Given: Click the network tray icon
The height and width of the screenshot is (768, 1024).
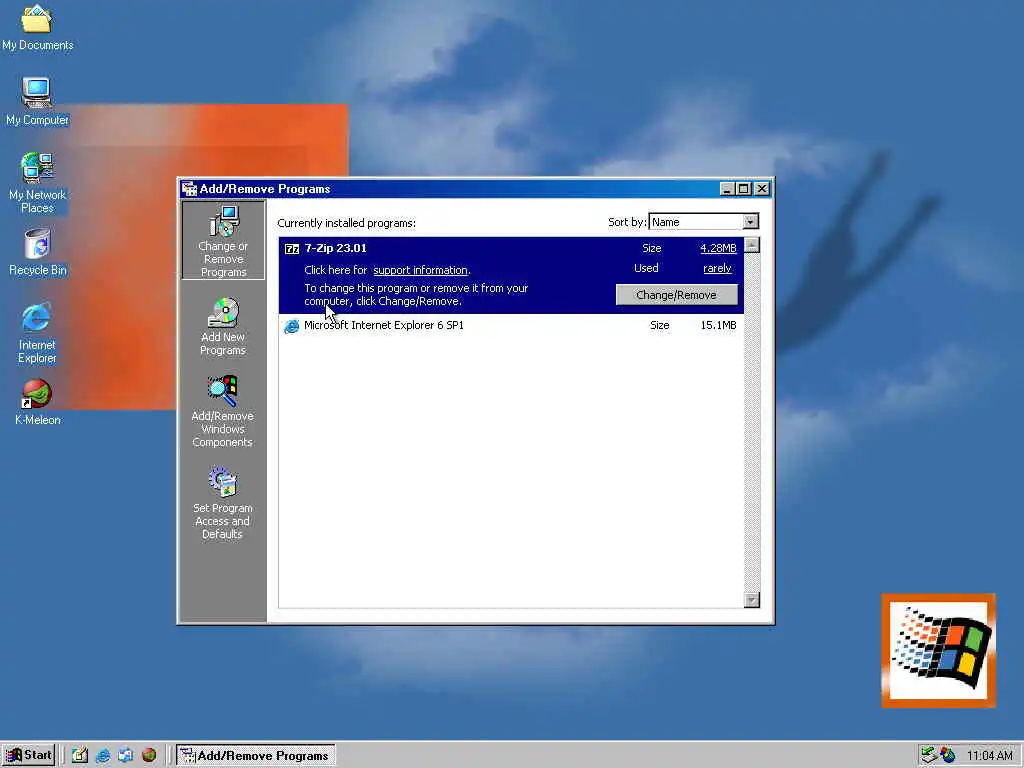Looking at the screenshot, I should point(929,756).
